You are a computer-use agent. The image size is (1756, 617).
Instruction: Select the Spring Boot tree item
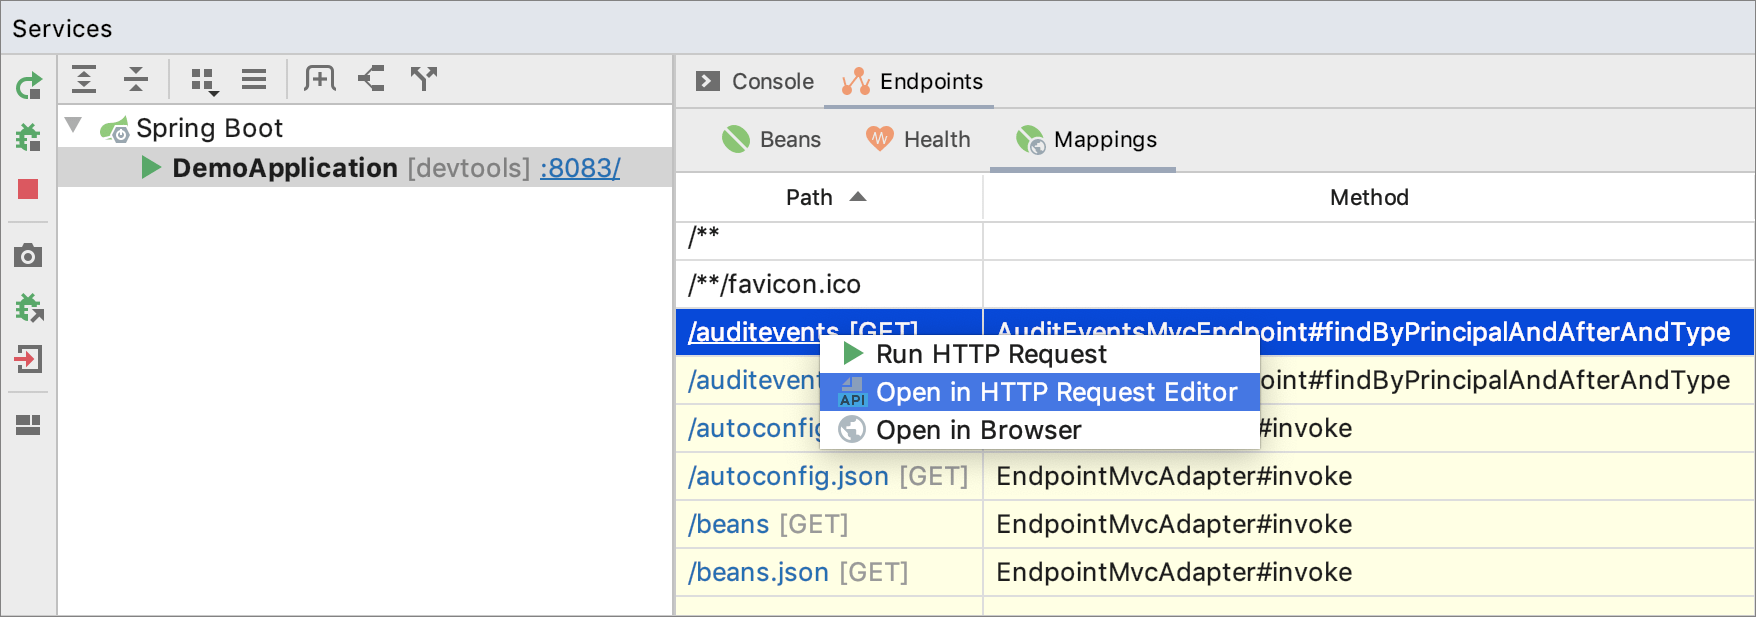[209, 128]
